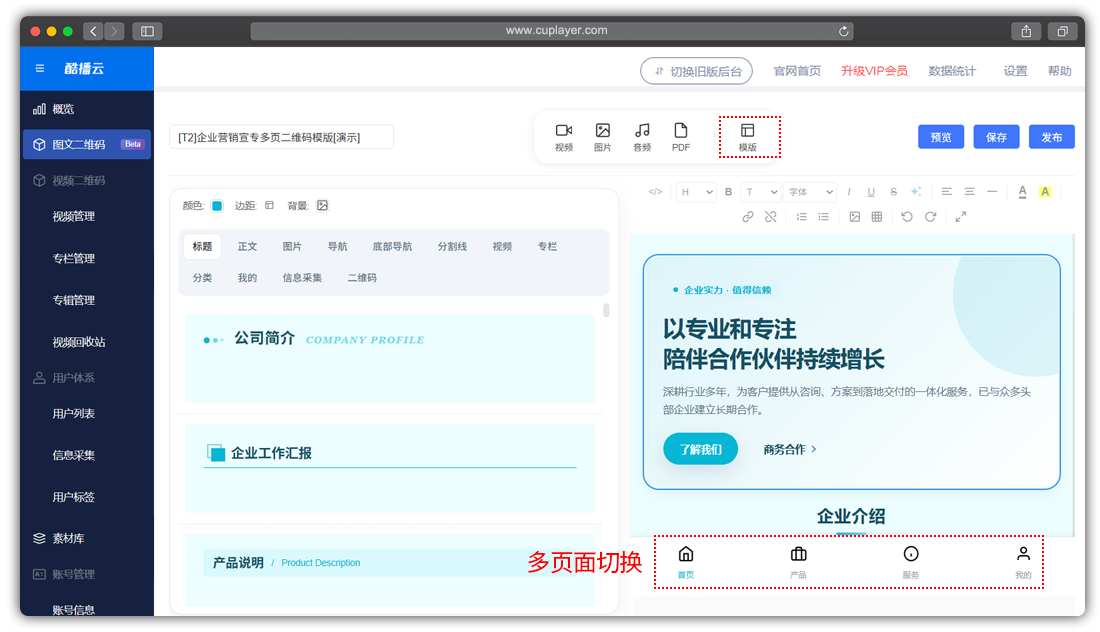1100x632 pixels.
Task: Insert a video with 视频 icon
Action: [x=564, y=137]
